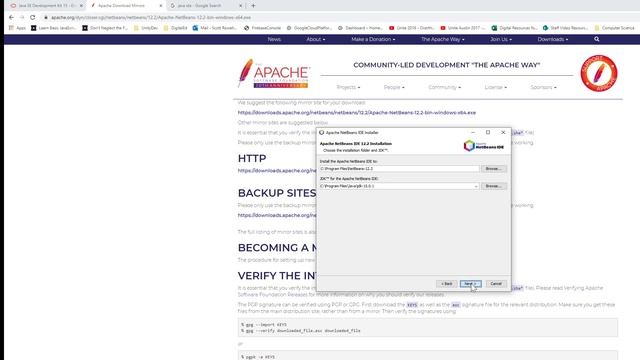This screenshot has width=640, height=360.
Task: Minimize the NetBeans installer window
Action: [x=473, y=132]
